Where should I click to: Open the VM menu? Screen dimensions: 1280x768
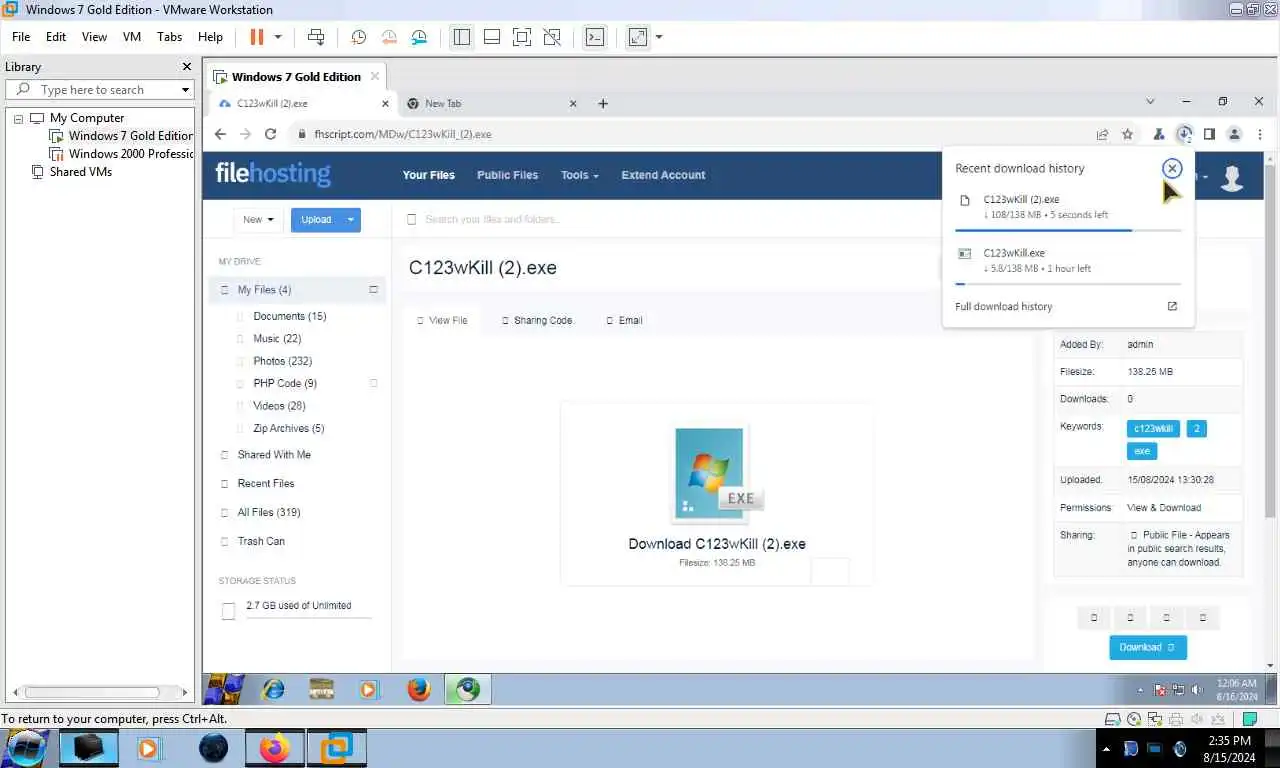click(132, 37)
